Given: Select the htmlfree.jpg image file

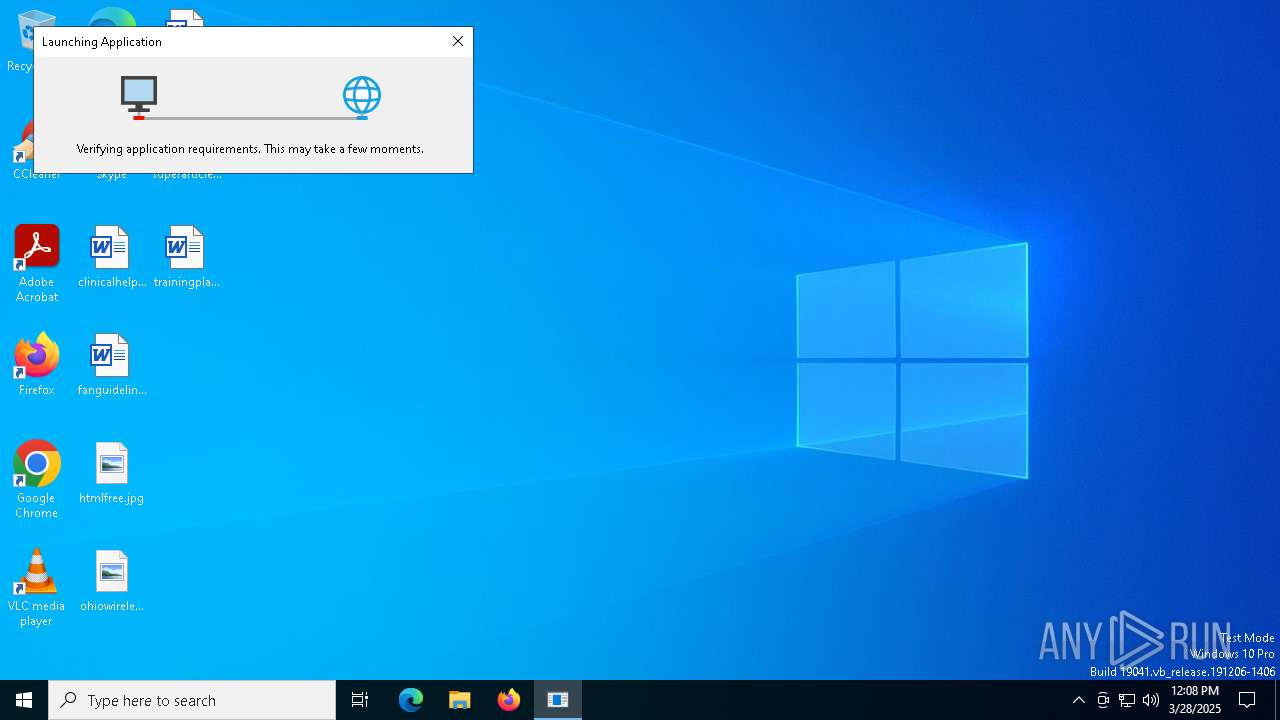Looking at the screenshot, I should click(112, 473).
